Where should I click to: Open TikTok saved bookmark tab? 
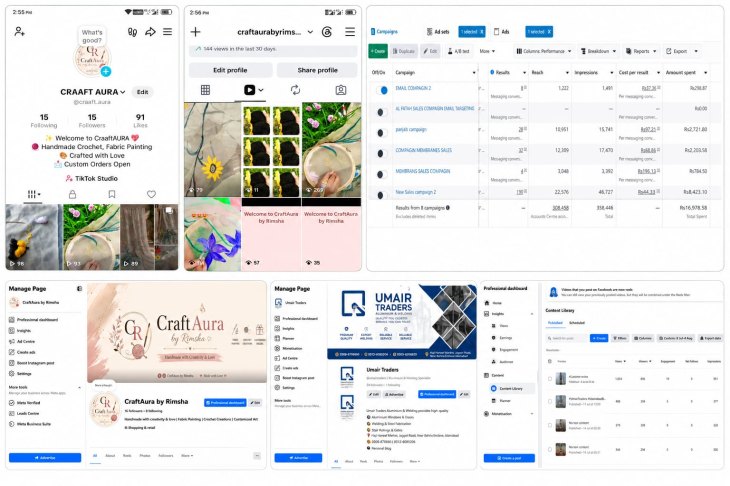[x=112, y=194]
